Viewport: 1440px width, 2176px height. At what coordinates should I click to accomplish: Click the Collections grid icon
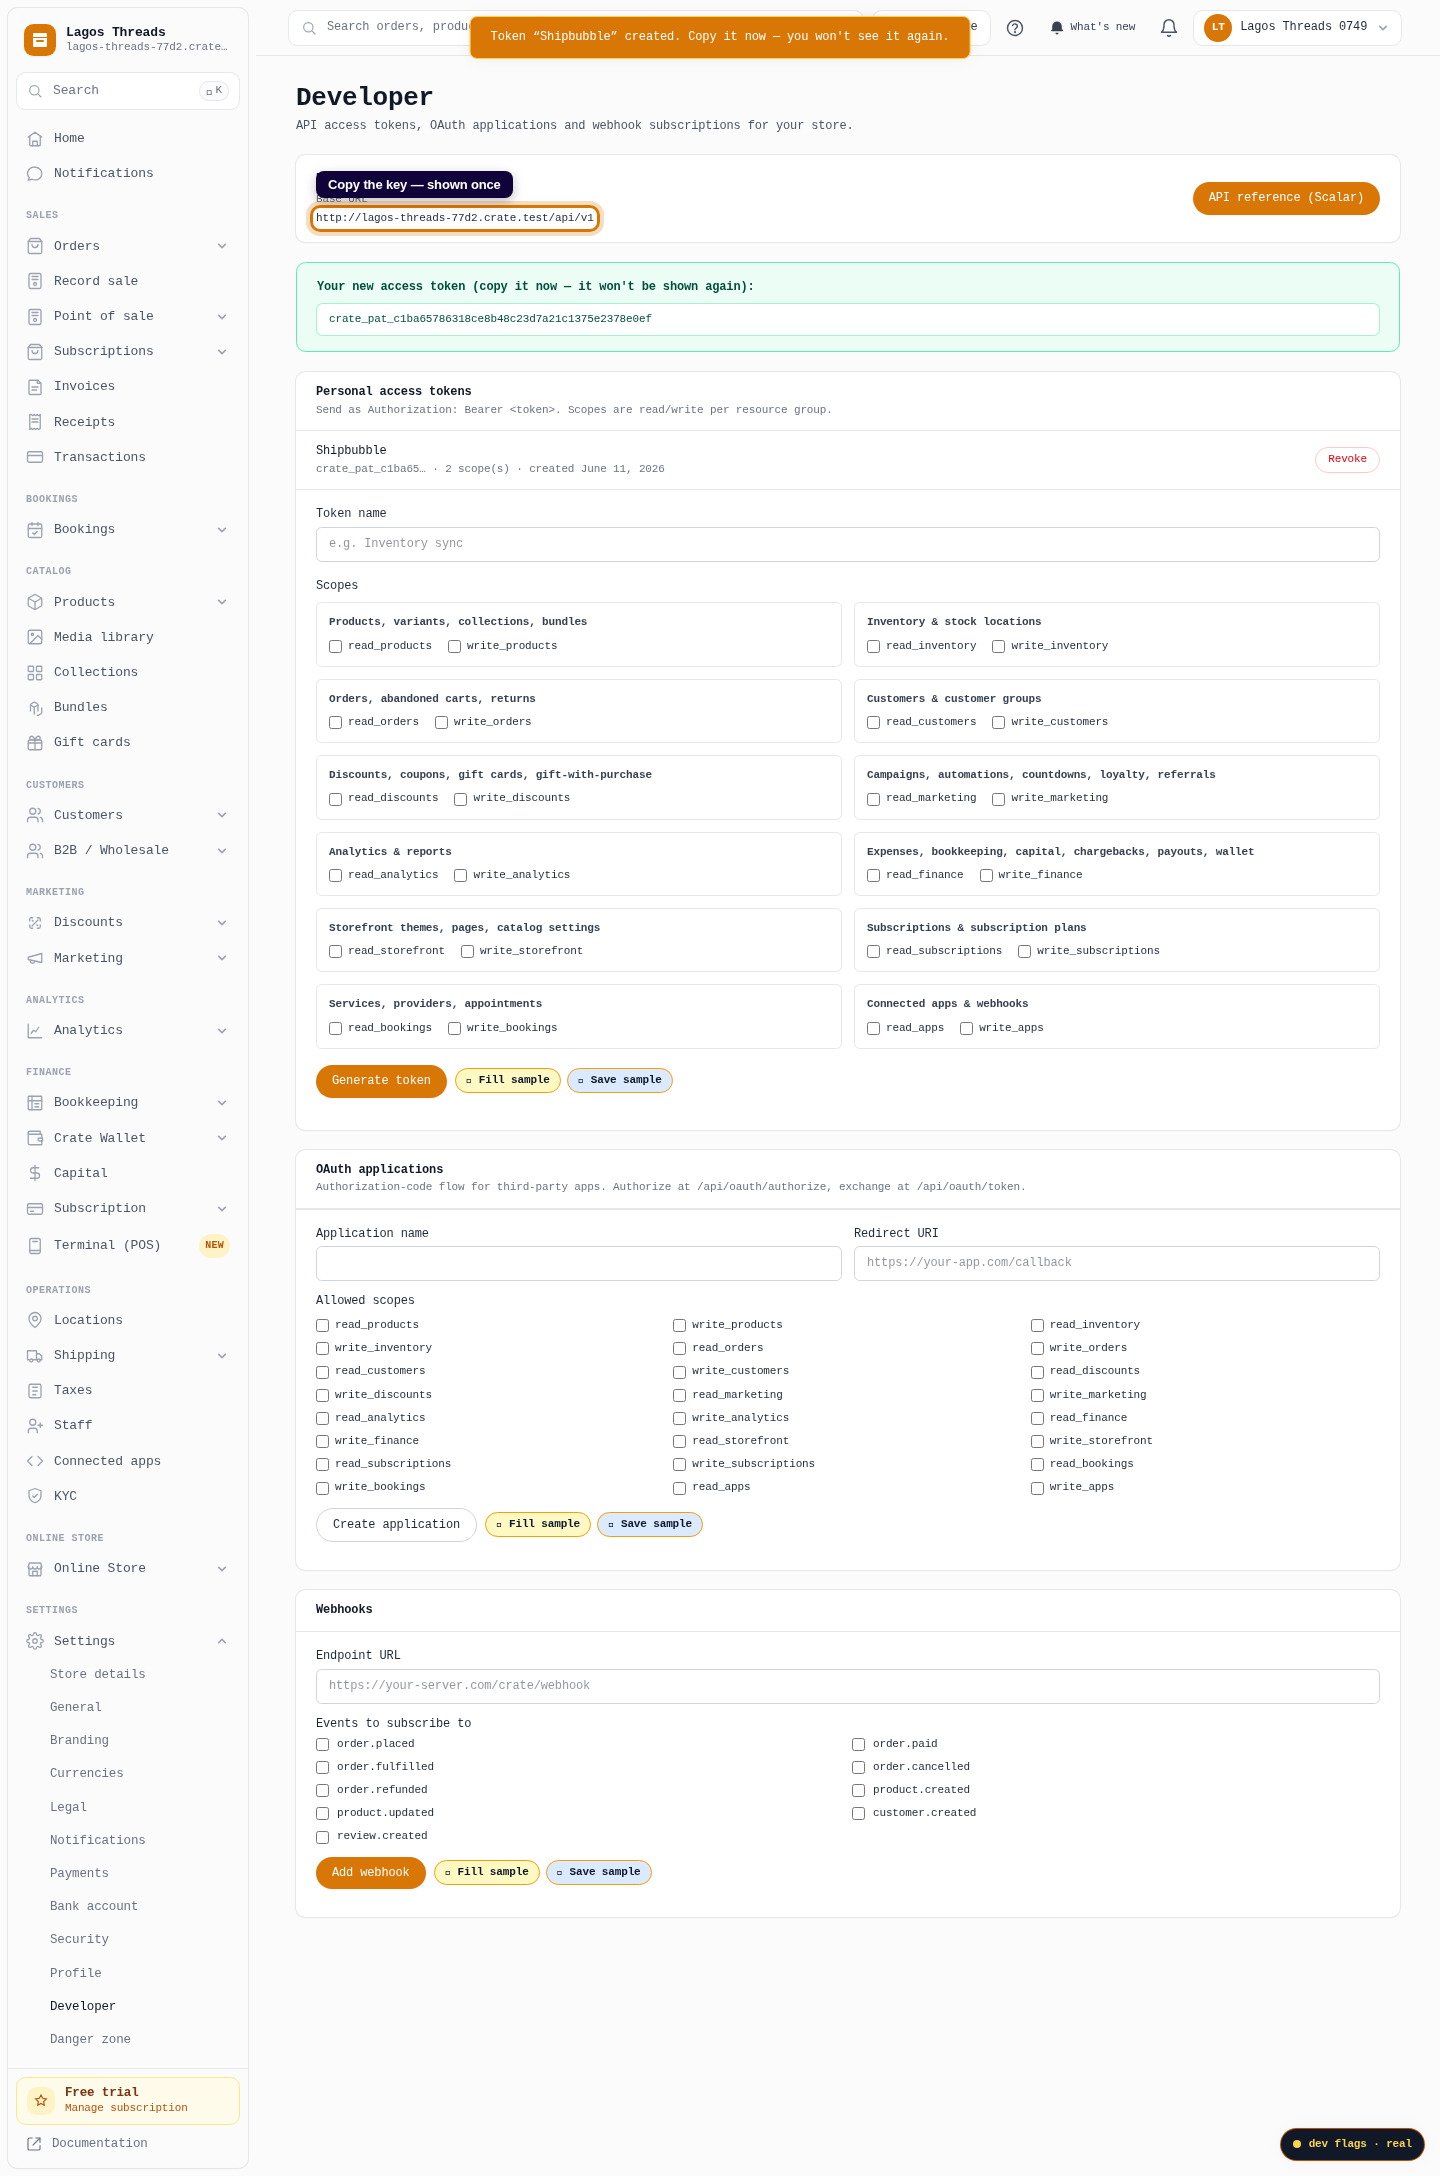click(35, 673)
